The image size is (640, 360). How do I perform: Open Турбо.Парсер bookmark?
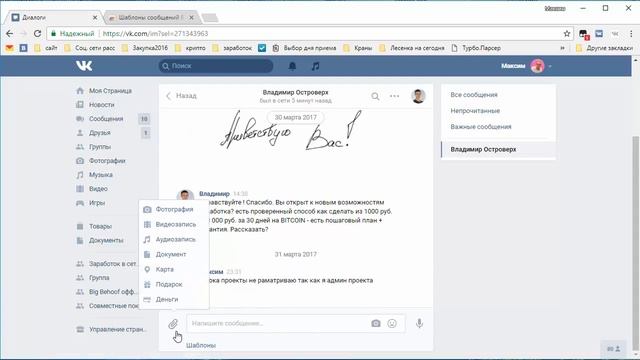(476, 48)
